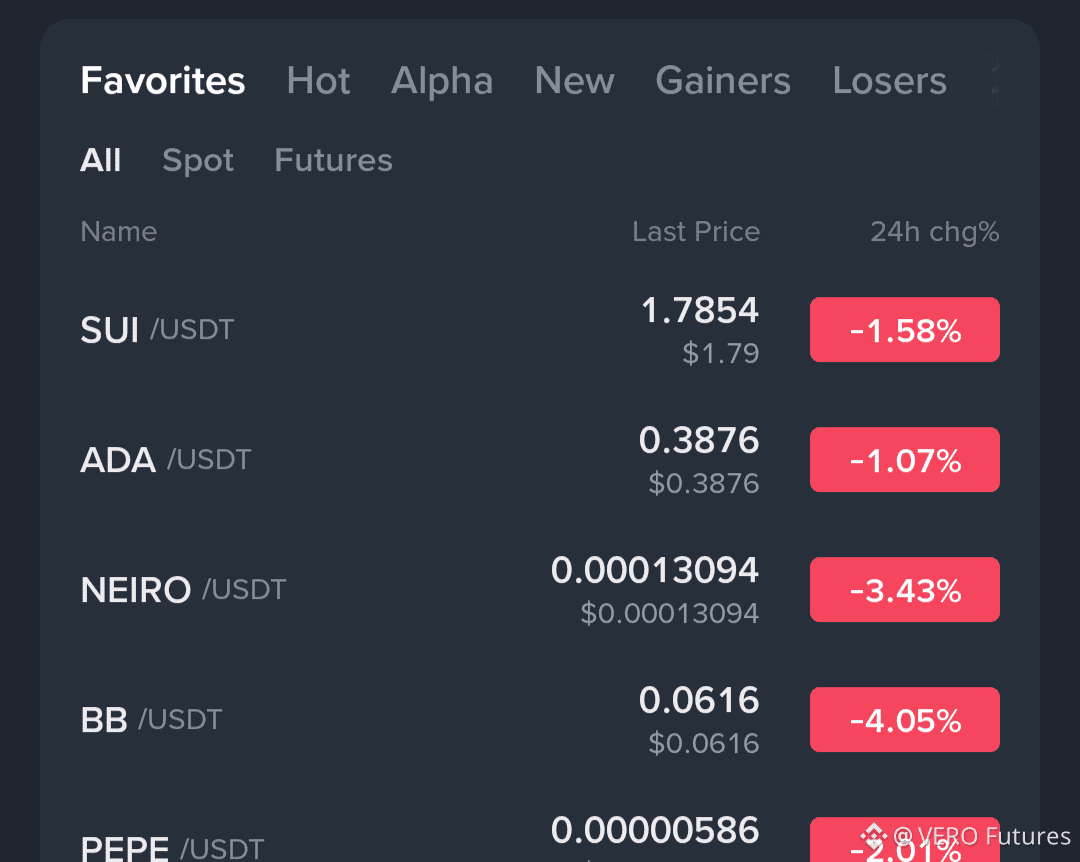Show the All markets filter
Viewport: 1080px width, 862px height.
[x=100, y=160]
